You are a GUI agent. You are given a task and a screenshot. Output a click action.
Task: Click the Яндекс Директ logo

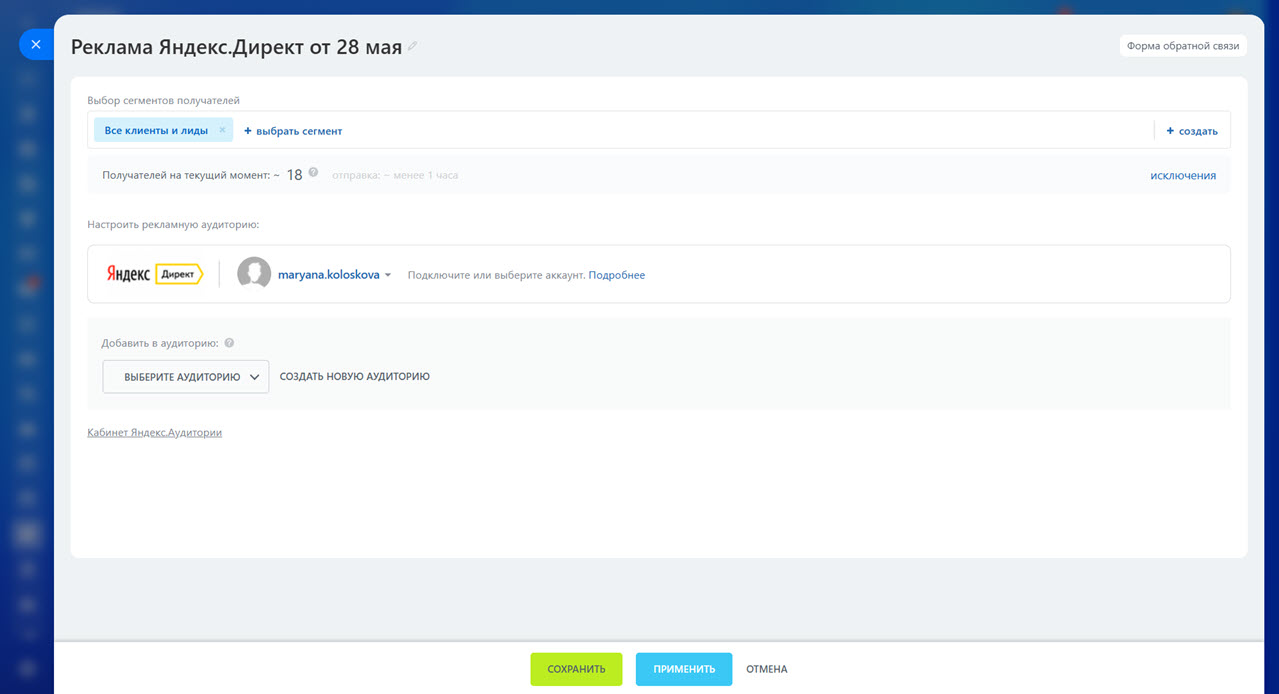pos(155,274)
